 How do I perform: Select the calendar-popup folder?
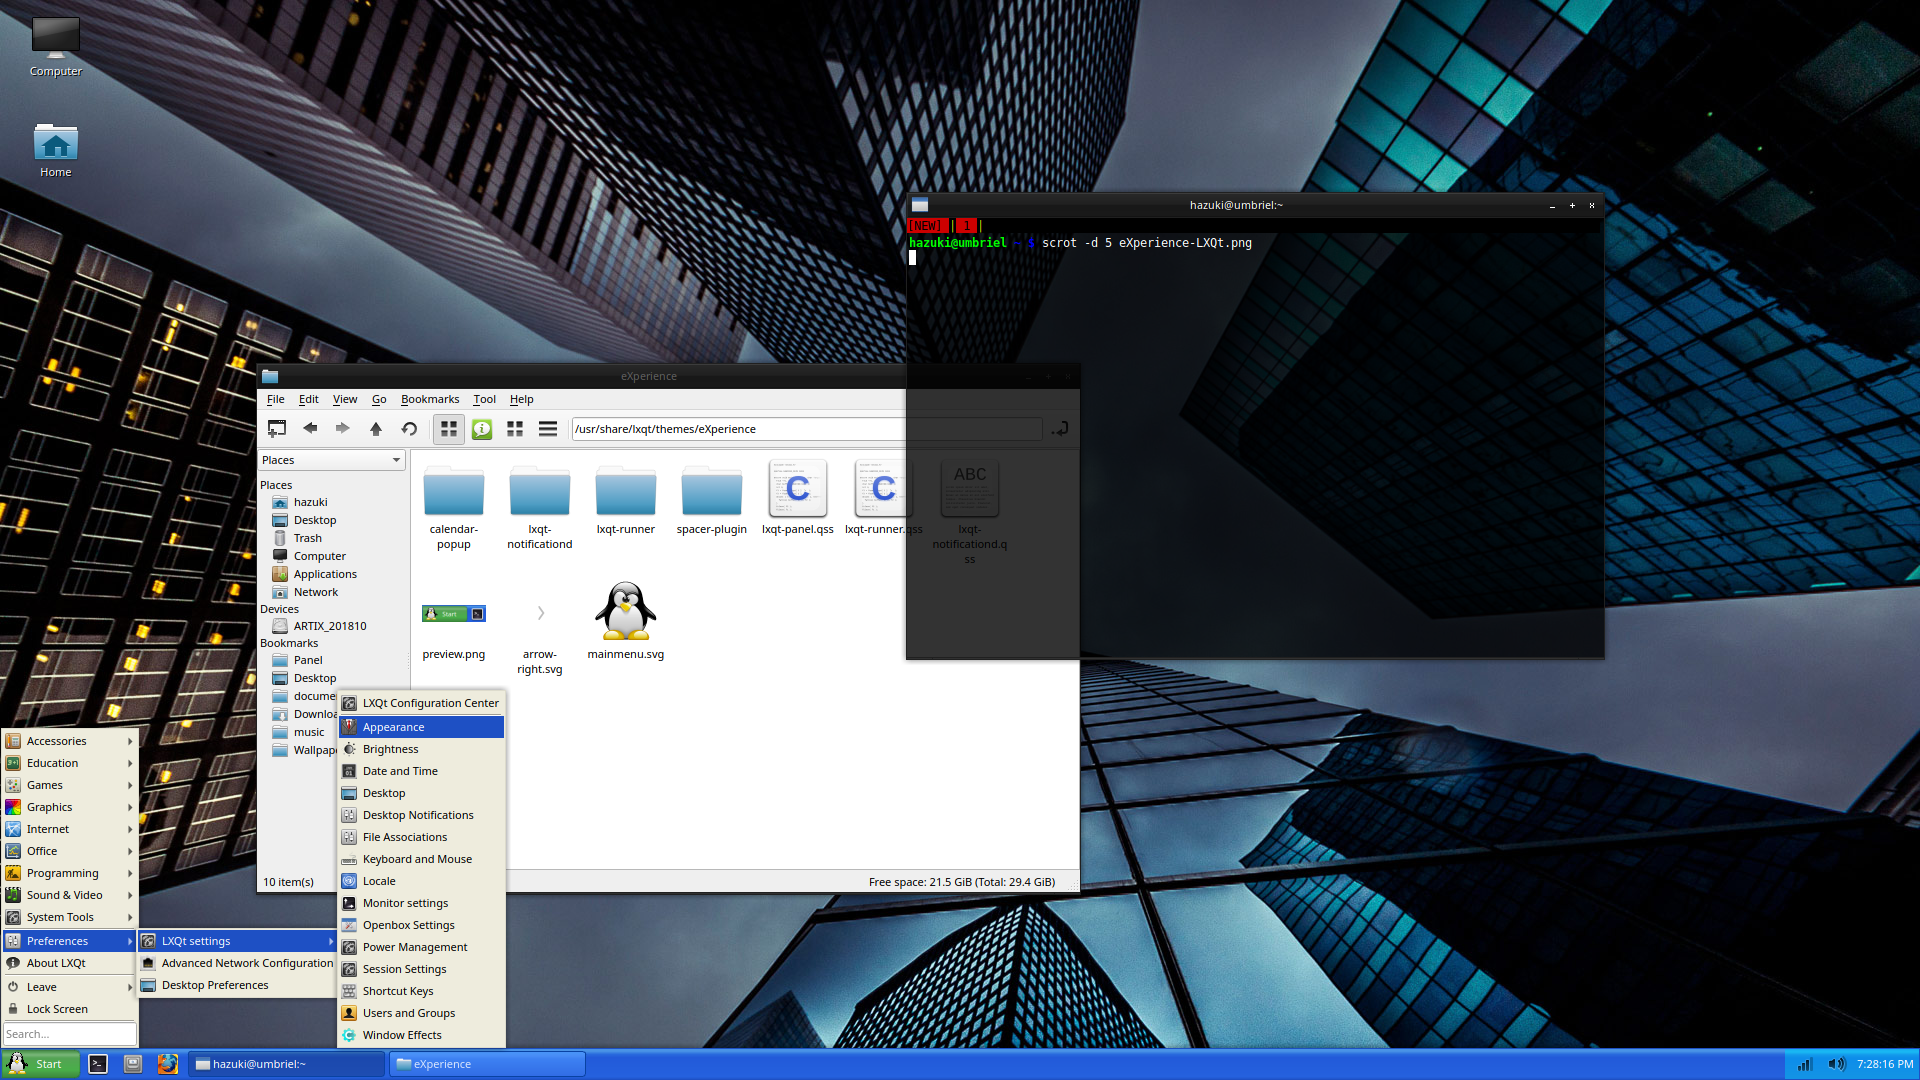454,508
